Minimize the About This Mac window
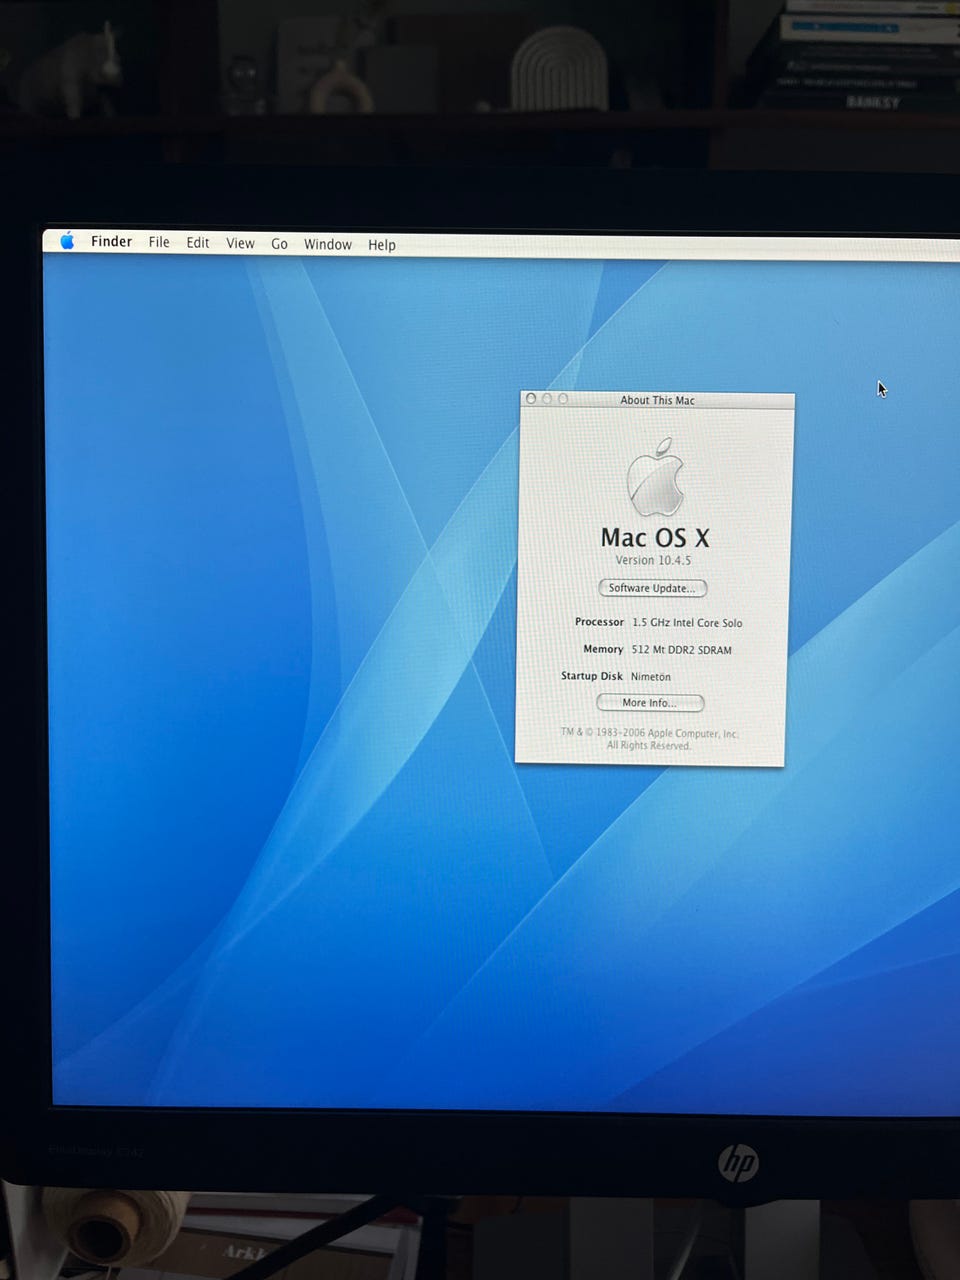 pos(547,398)
